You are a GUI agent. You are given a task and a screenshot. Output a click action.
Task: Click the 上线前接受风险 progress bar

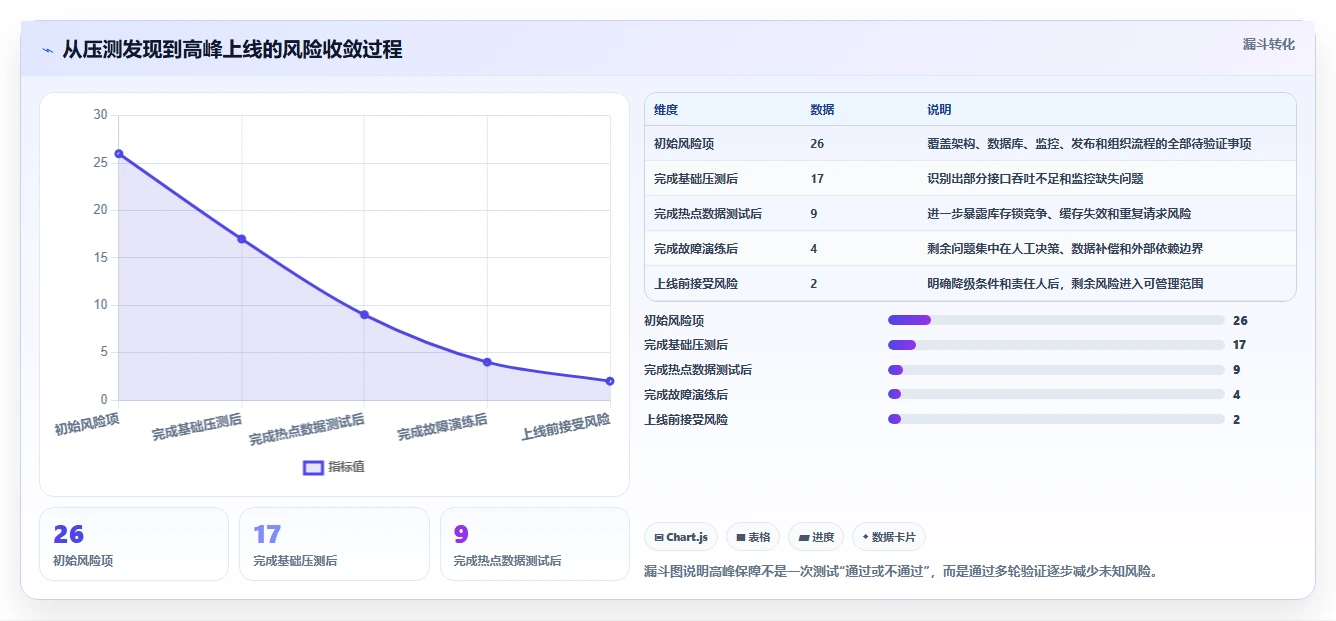coord(1056,419)
